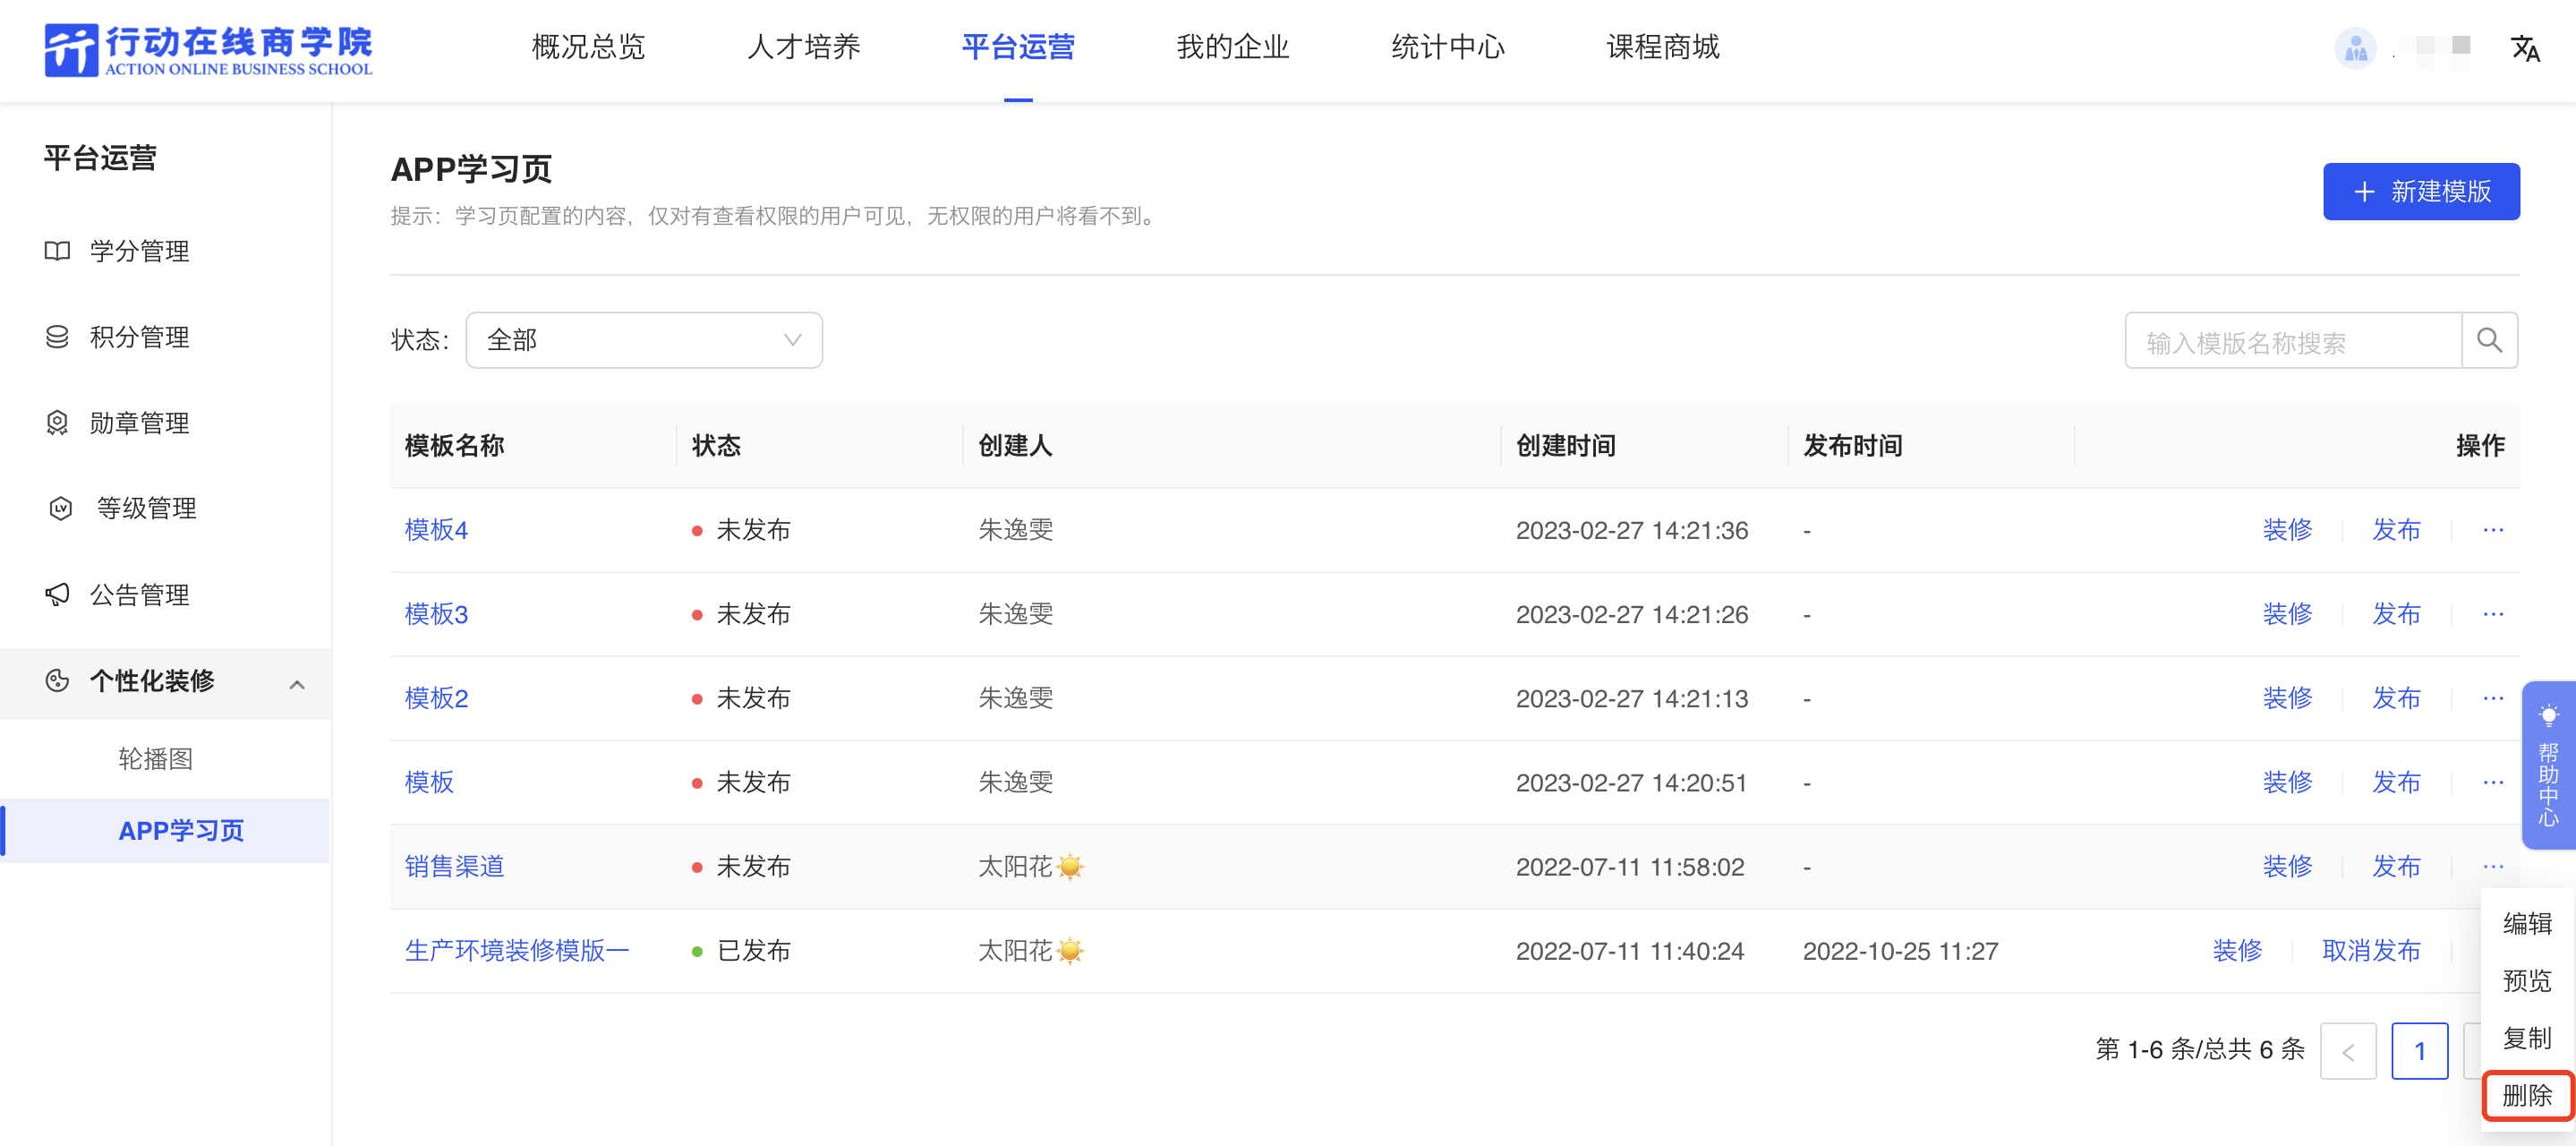The height and width of the screenshot is (1146, 2576).
Task: Select 预览 from the dropdown menu
Action: 2527,980
